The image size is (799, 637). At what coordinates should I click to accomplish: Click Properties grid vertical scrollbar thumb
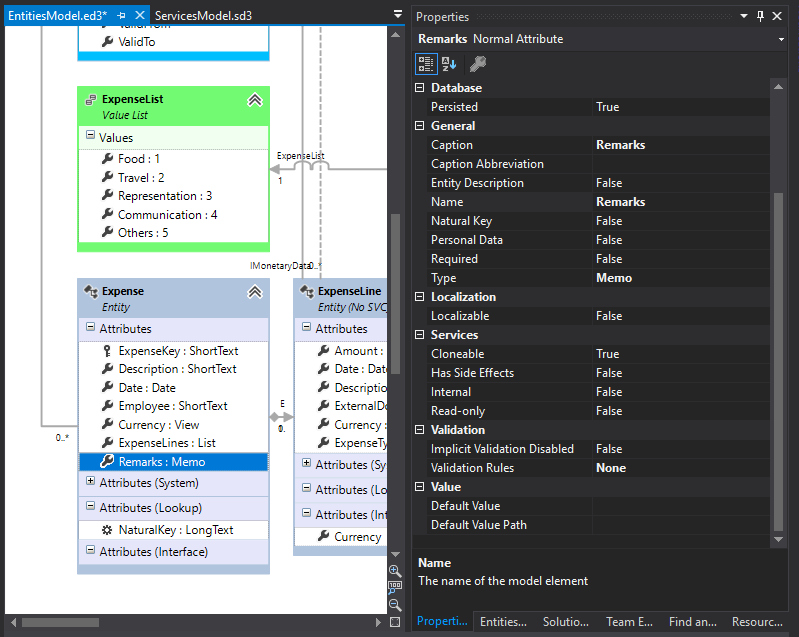coord(778,362)
